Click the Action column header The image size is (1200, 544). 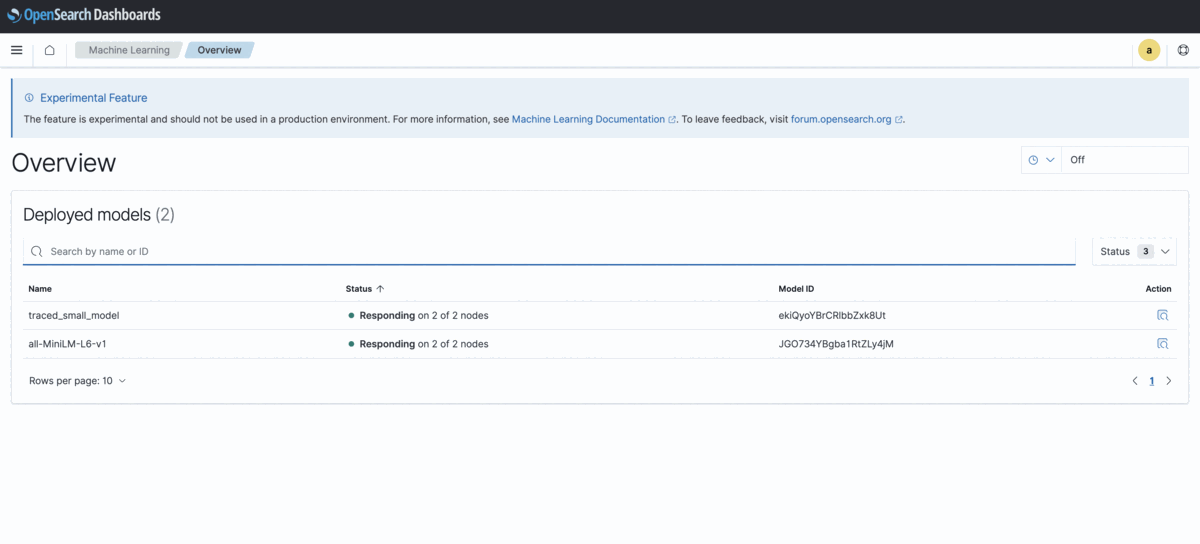click(x=1158, y=289)
